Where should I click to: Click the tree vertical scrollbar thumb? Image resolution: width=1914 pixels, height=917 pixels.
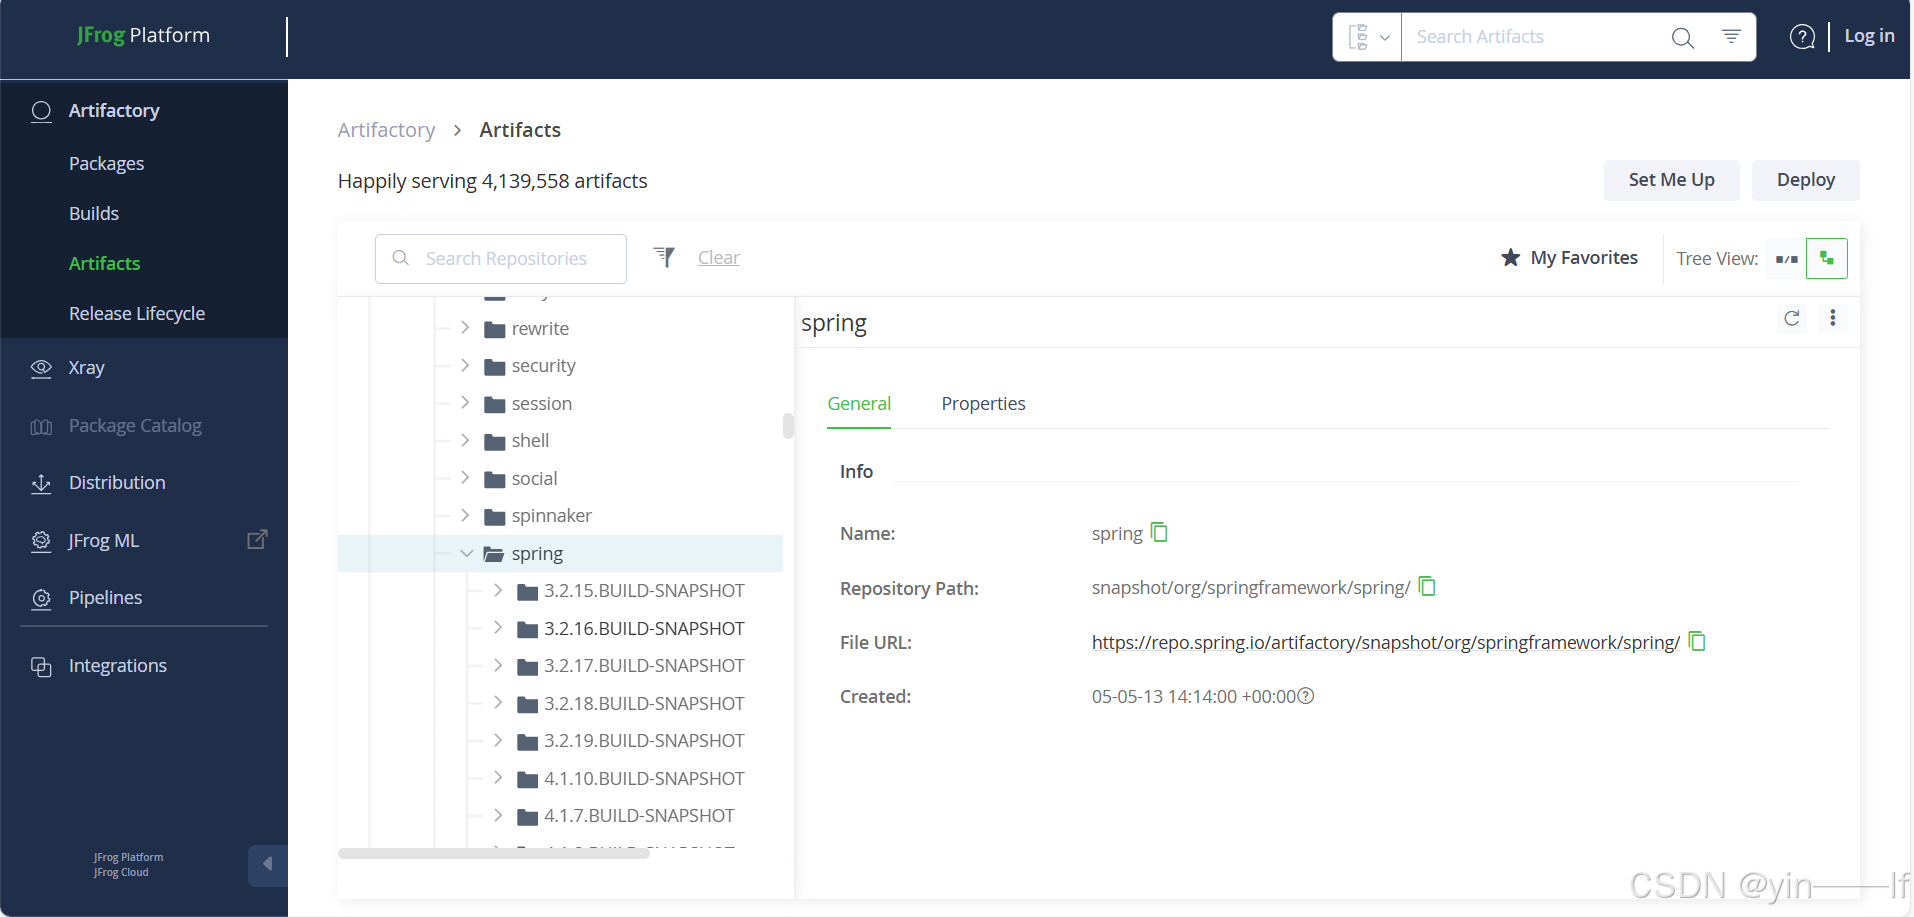788,426
